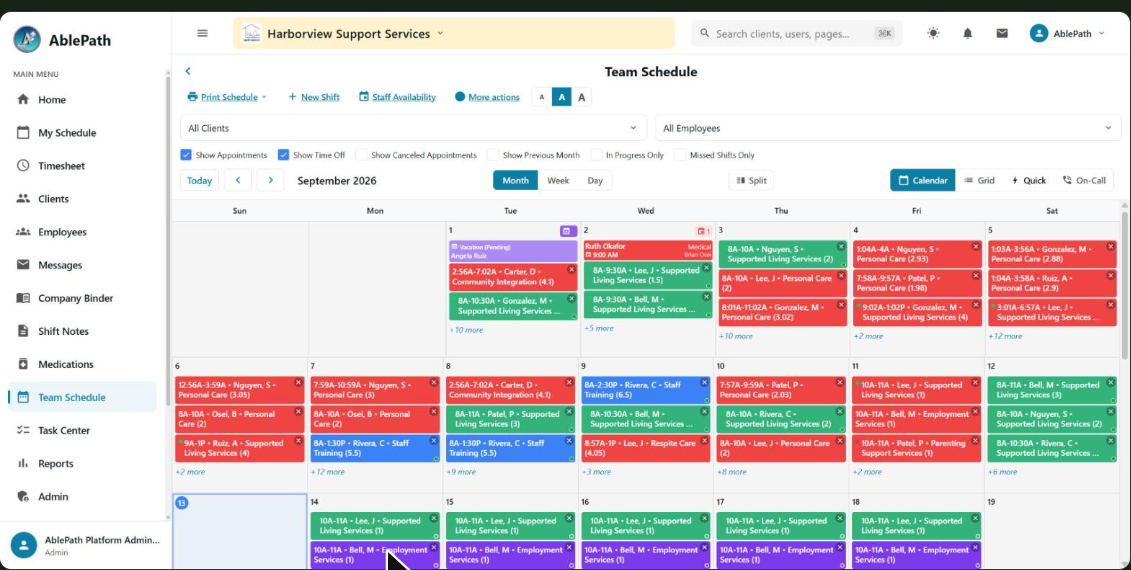The width and height of the screenshot is (1131, 570).
Task: Click New Shift link
Action: tap(314, 97)
